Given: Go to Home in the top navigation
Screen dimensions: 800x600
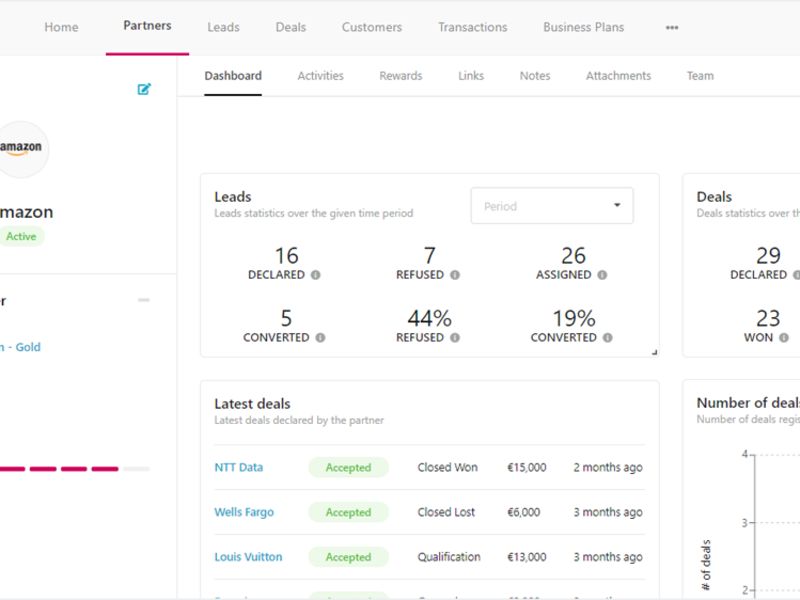Looking at the screenshot, I should click(x=61, y=27).
